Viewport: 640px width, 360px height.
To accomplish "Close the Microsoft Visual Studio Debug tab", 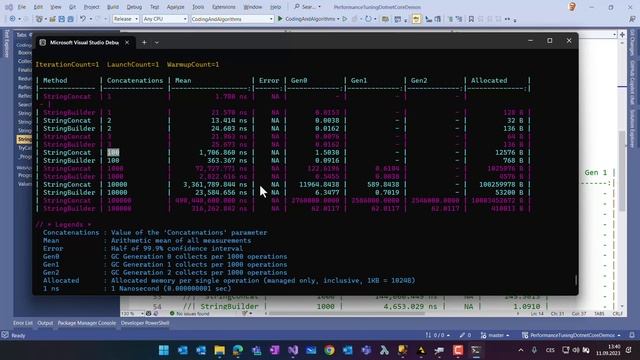I will [x=127, y=42].
